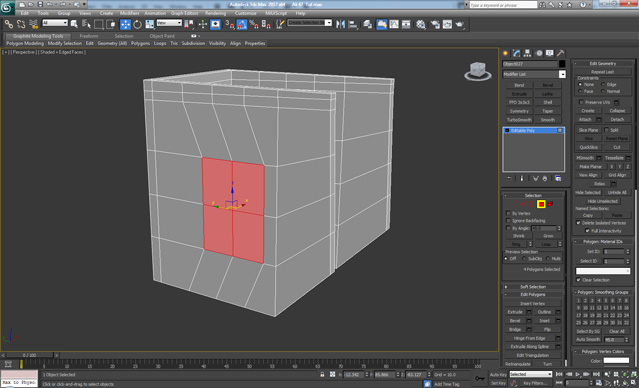Click the vertex Color white swatch

click(x=616, y=360)
